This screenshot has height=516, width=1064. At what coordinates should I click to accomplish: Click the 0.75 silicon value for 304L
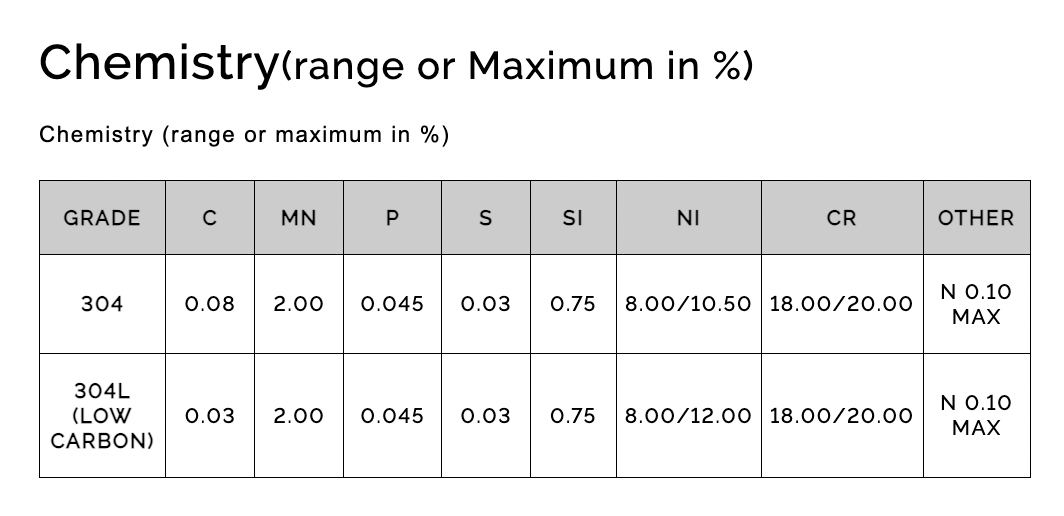[x=572, y=415]
